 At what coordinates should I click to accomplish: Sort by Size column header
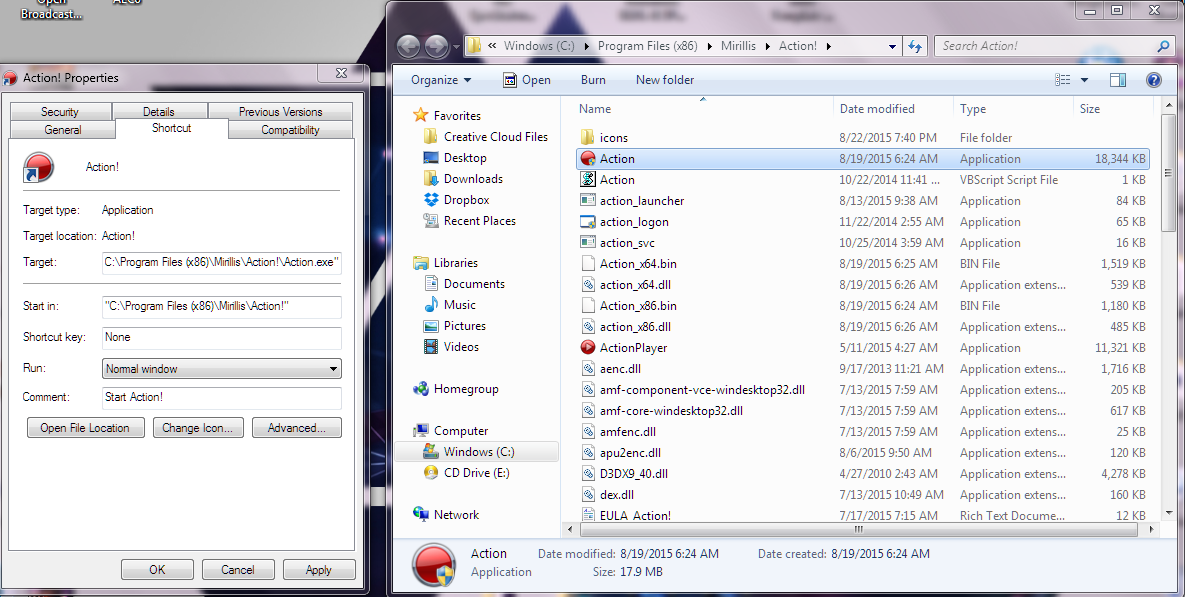[x=1090, y=109]
